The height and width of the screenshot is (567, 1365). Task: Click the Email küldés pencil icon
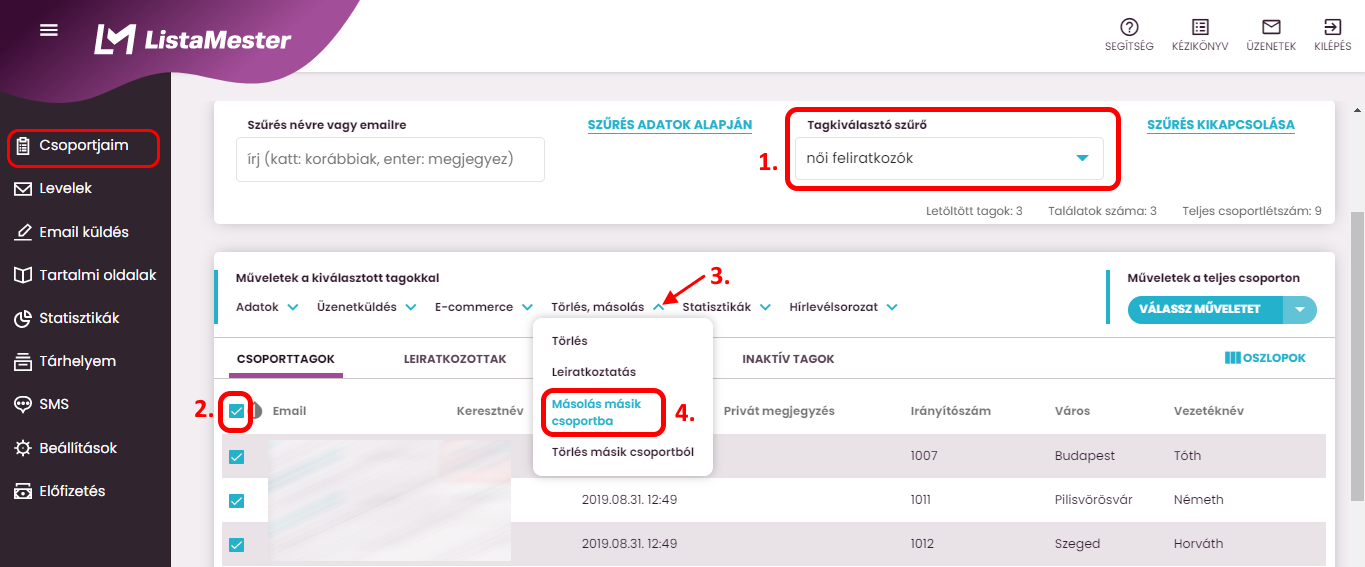tap(23, 232)
